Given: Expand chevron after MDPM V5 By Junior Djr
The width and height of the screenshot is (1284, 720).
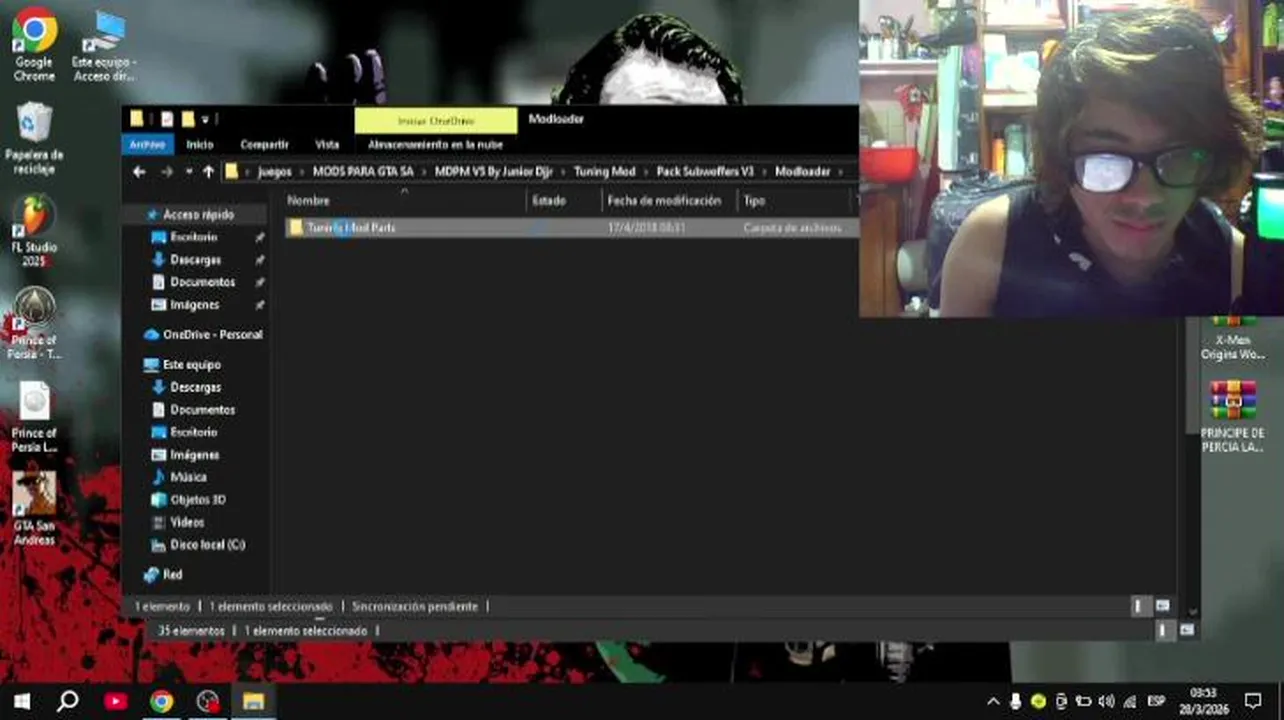Looking at the screenshot, I should [563, 172].
